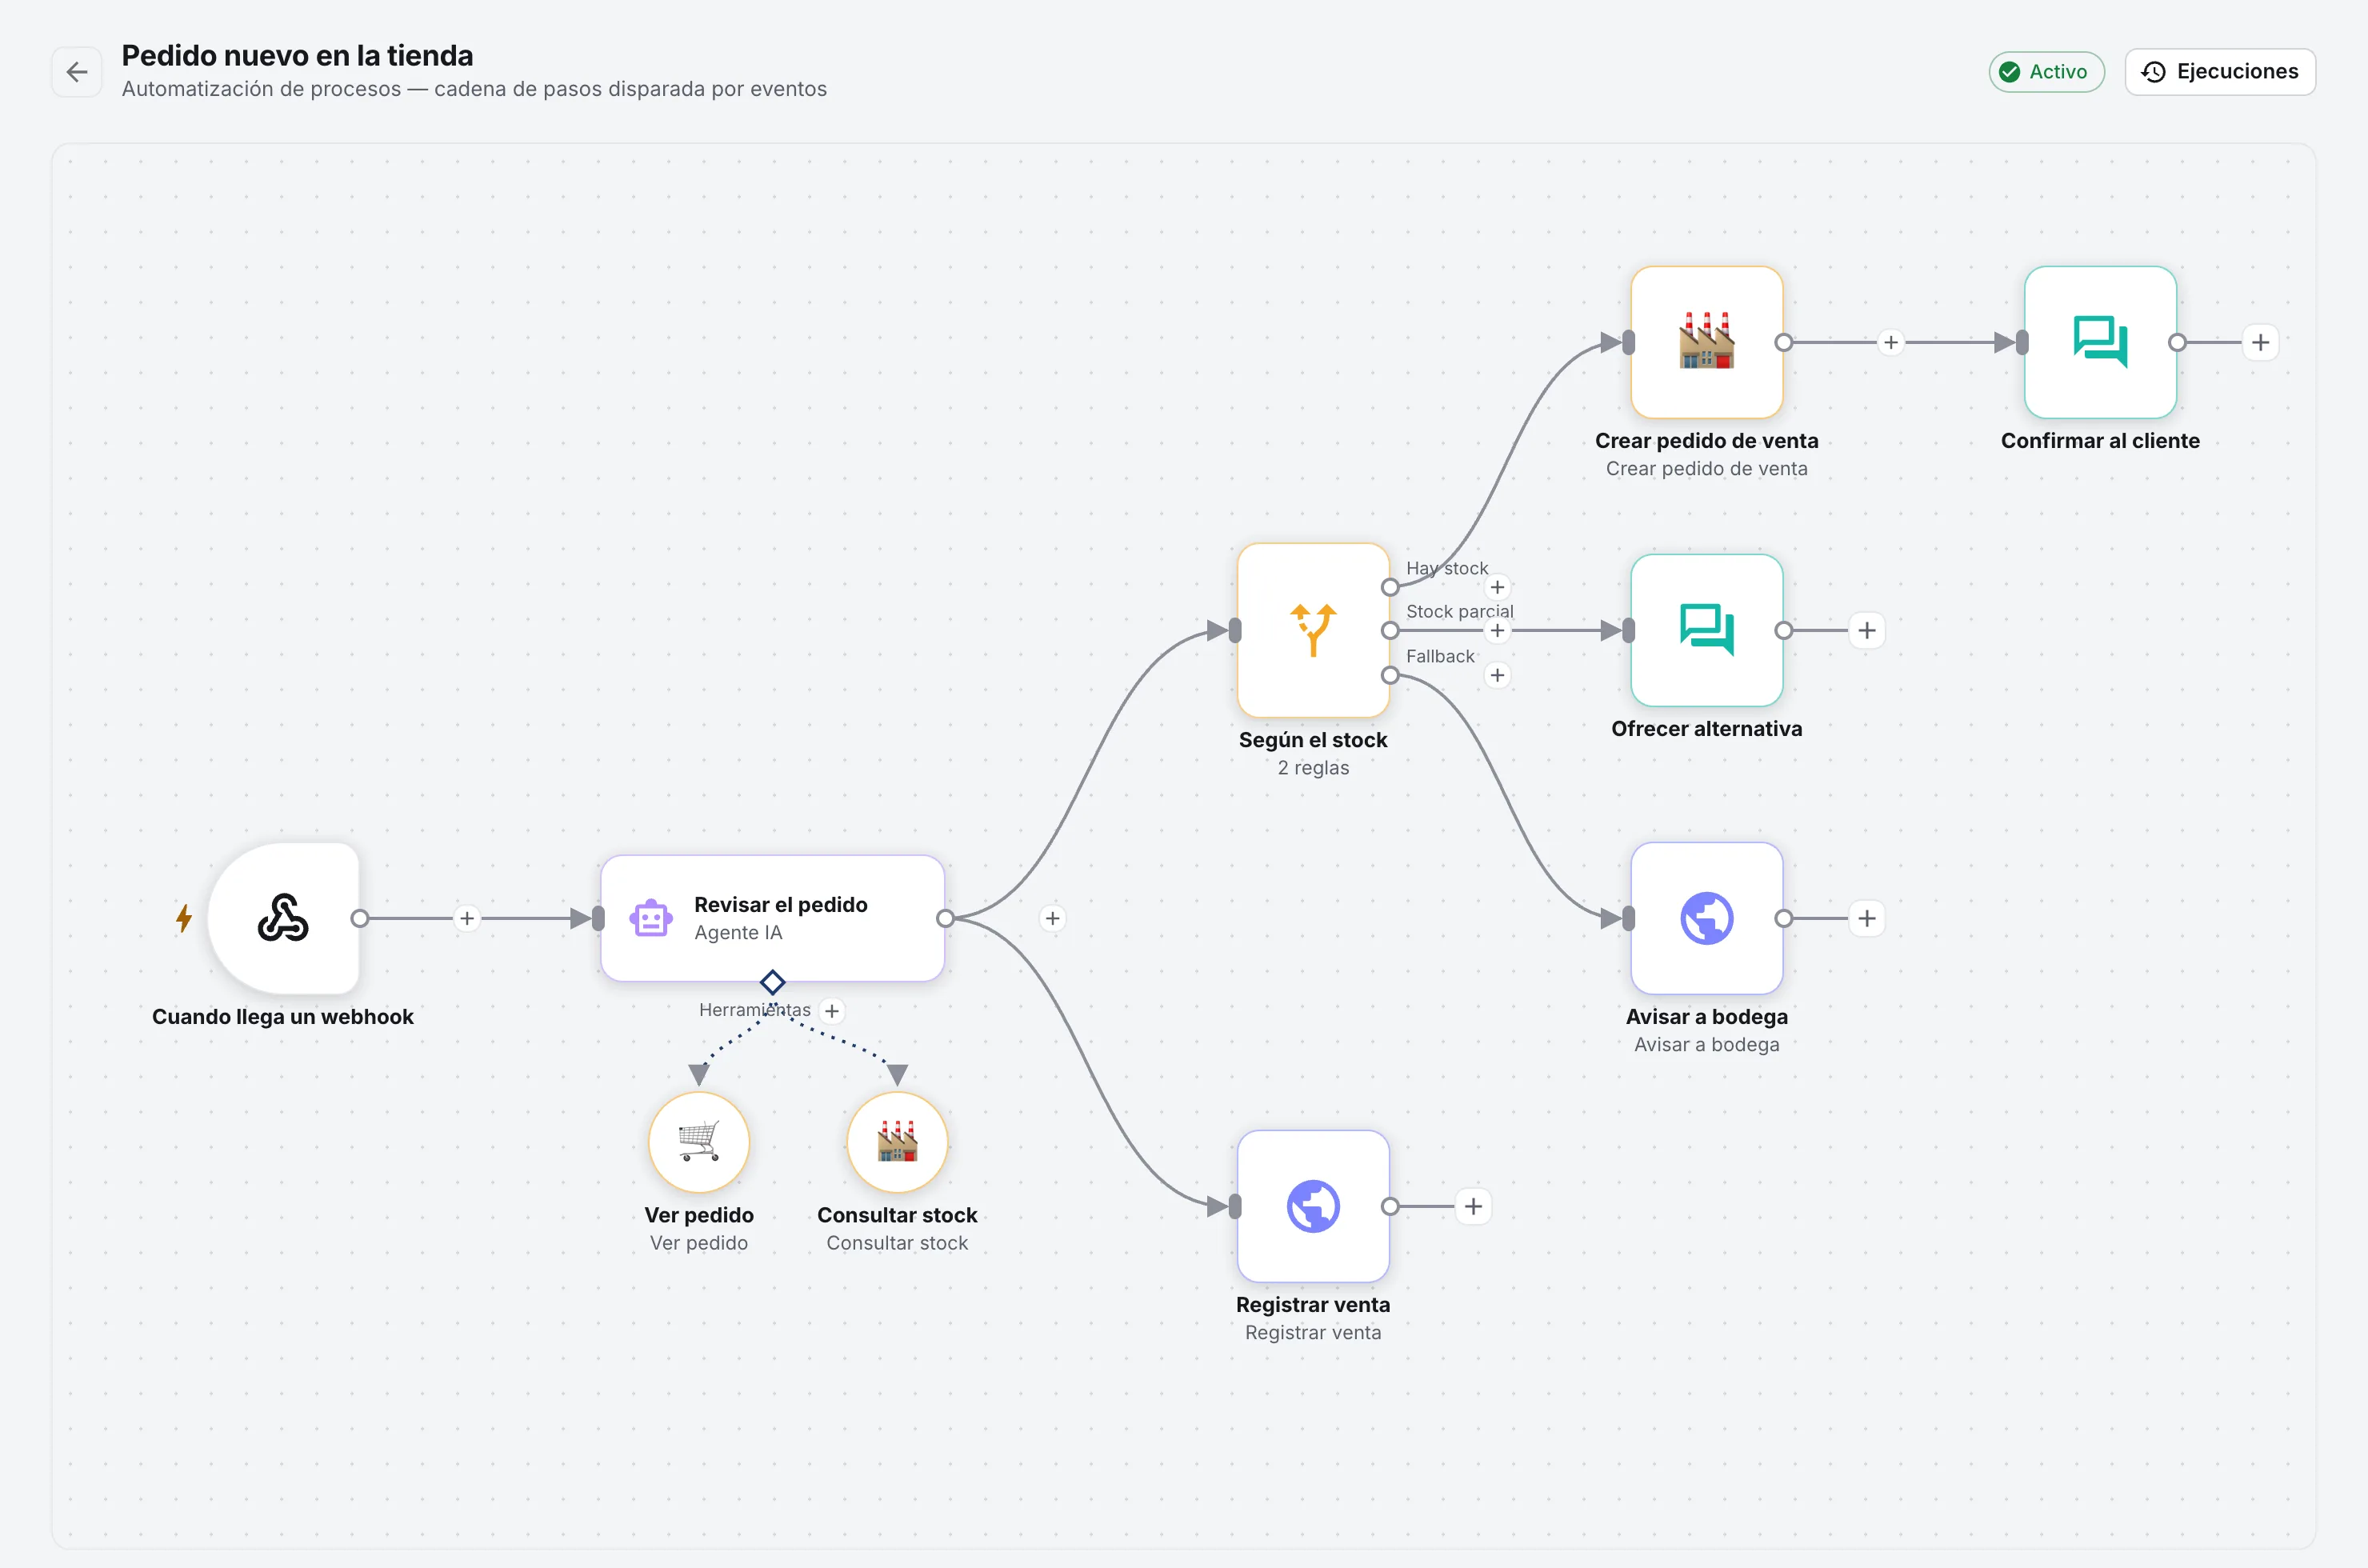Click the back arrow button

point(77,72)
